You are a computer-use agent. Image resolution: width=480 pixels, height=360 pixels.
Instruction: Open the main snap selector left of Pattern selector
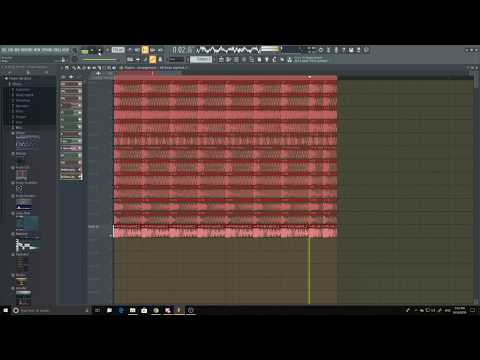click(177, 59)
